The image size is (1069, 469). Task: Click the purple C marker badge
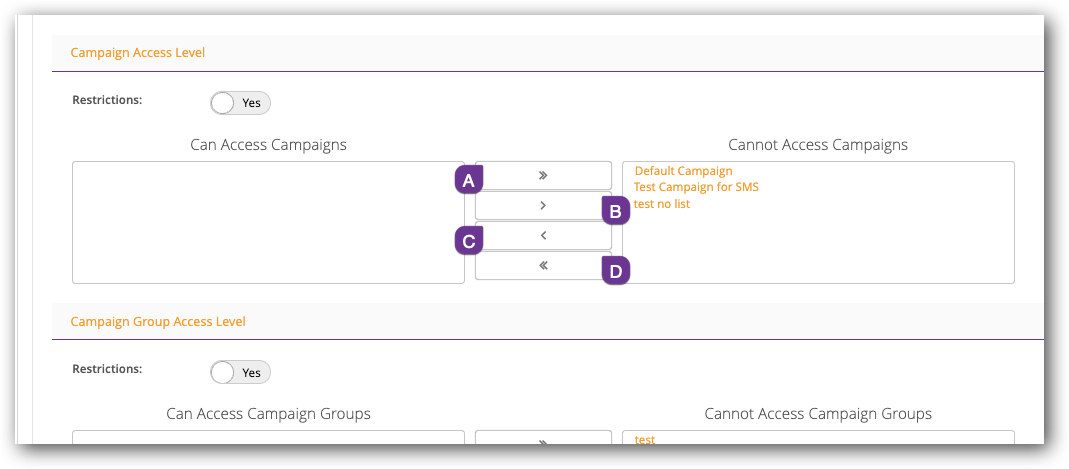point(468,240)
